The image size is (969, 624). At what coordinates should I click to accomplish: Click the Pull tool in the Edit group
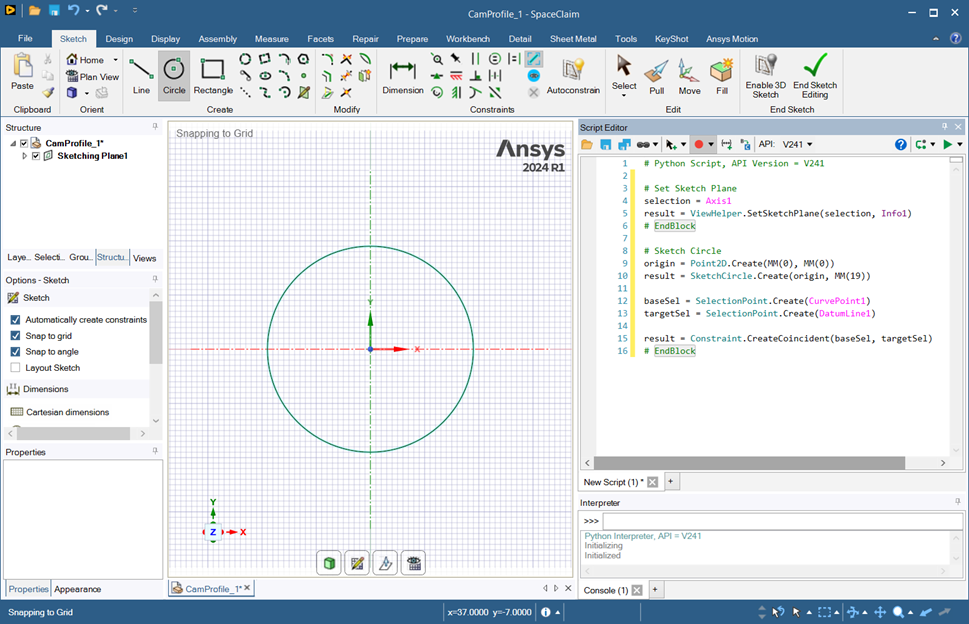click(x=656, y=75)
